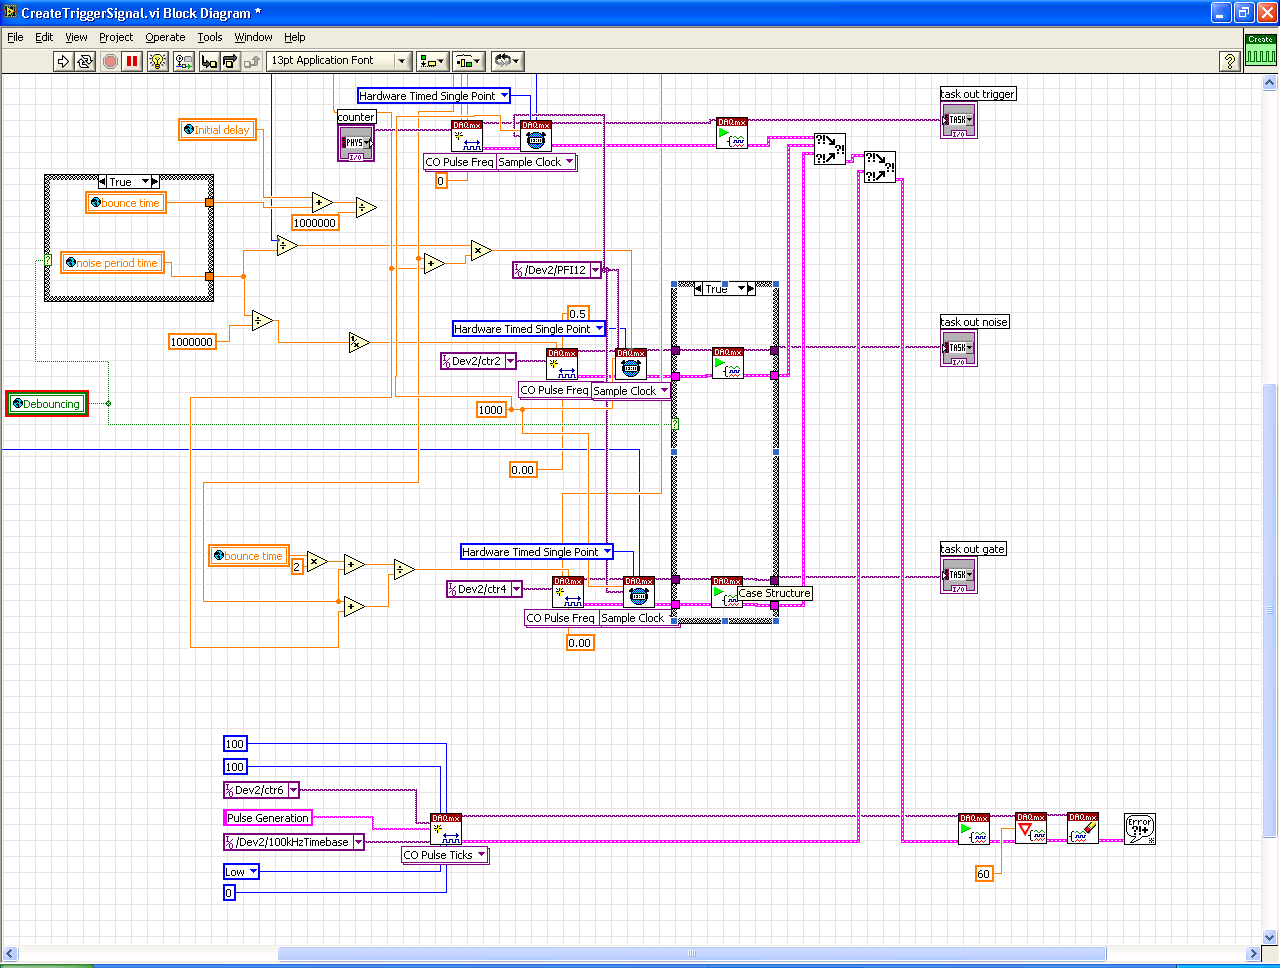
Task: Open the Align Objects dropdown
Action: pos(432,61)
